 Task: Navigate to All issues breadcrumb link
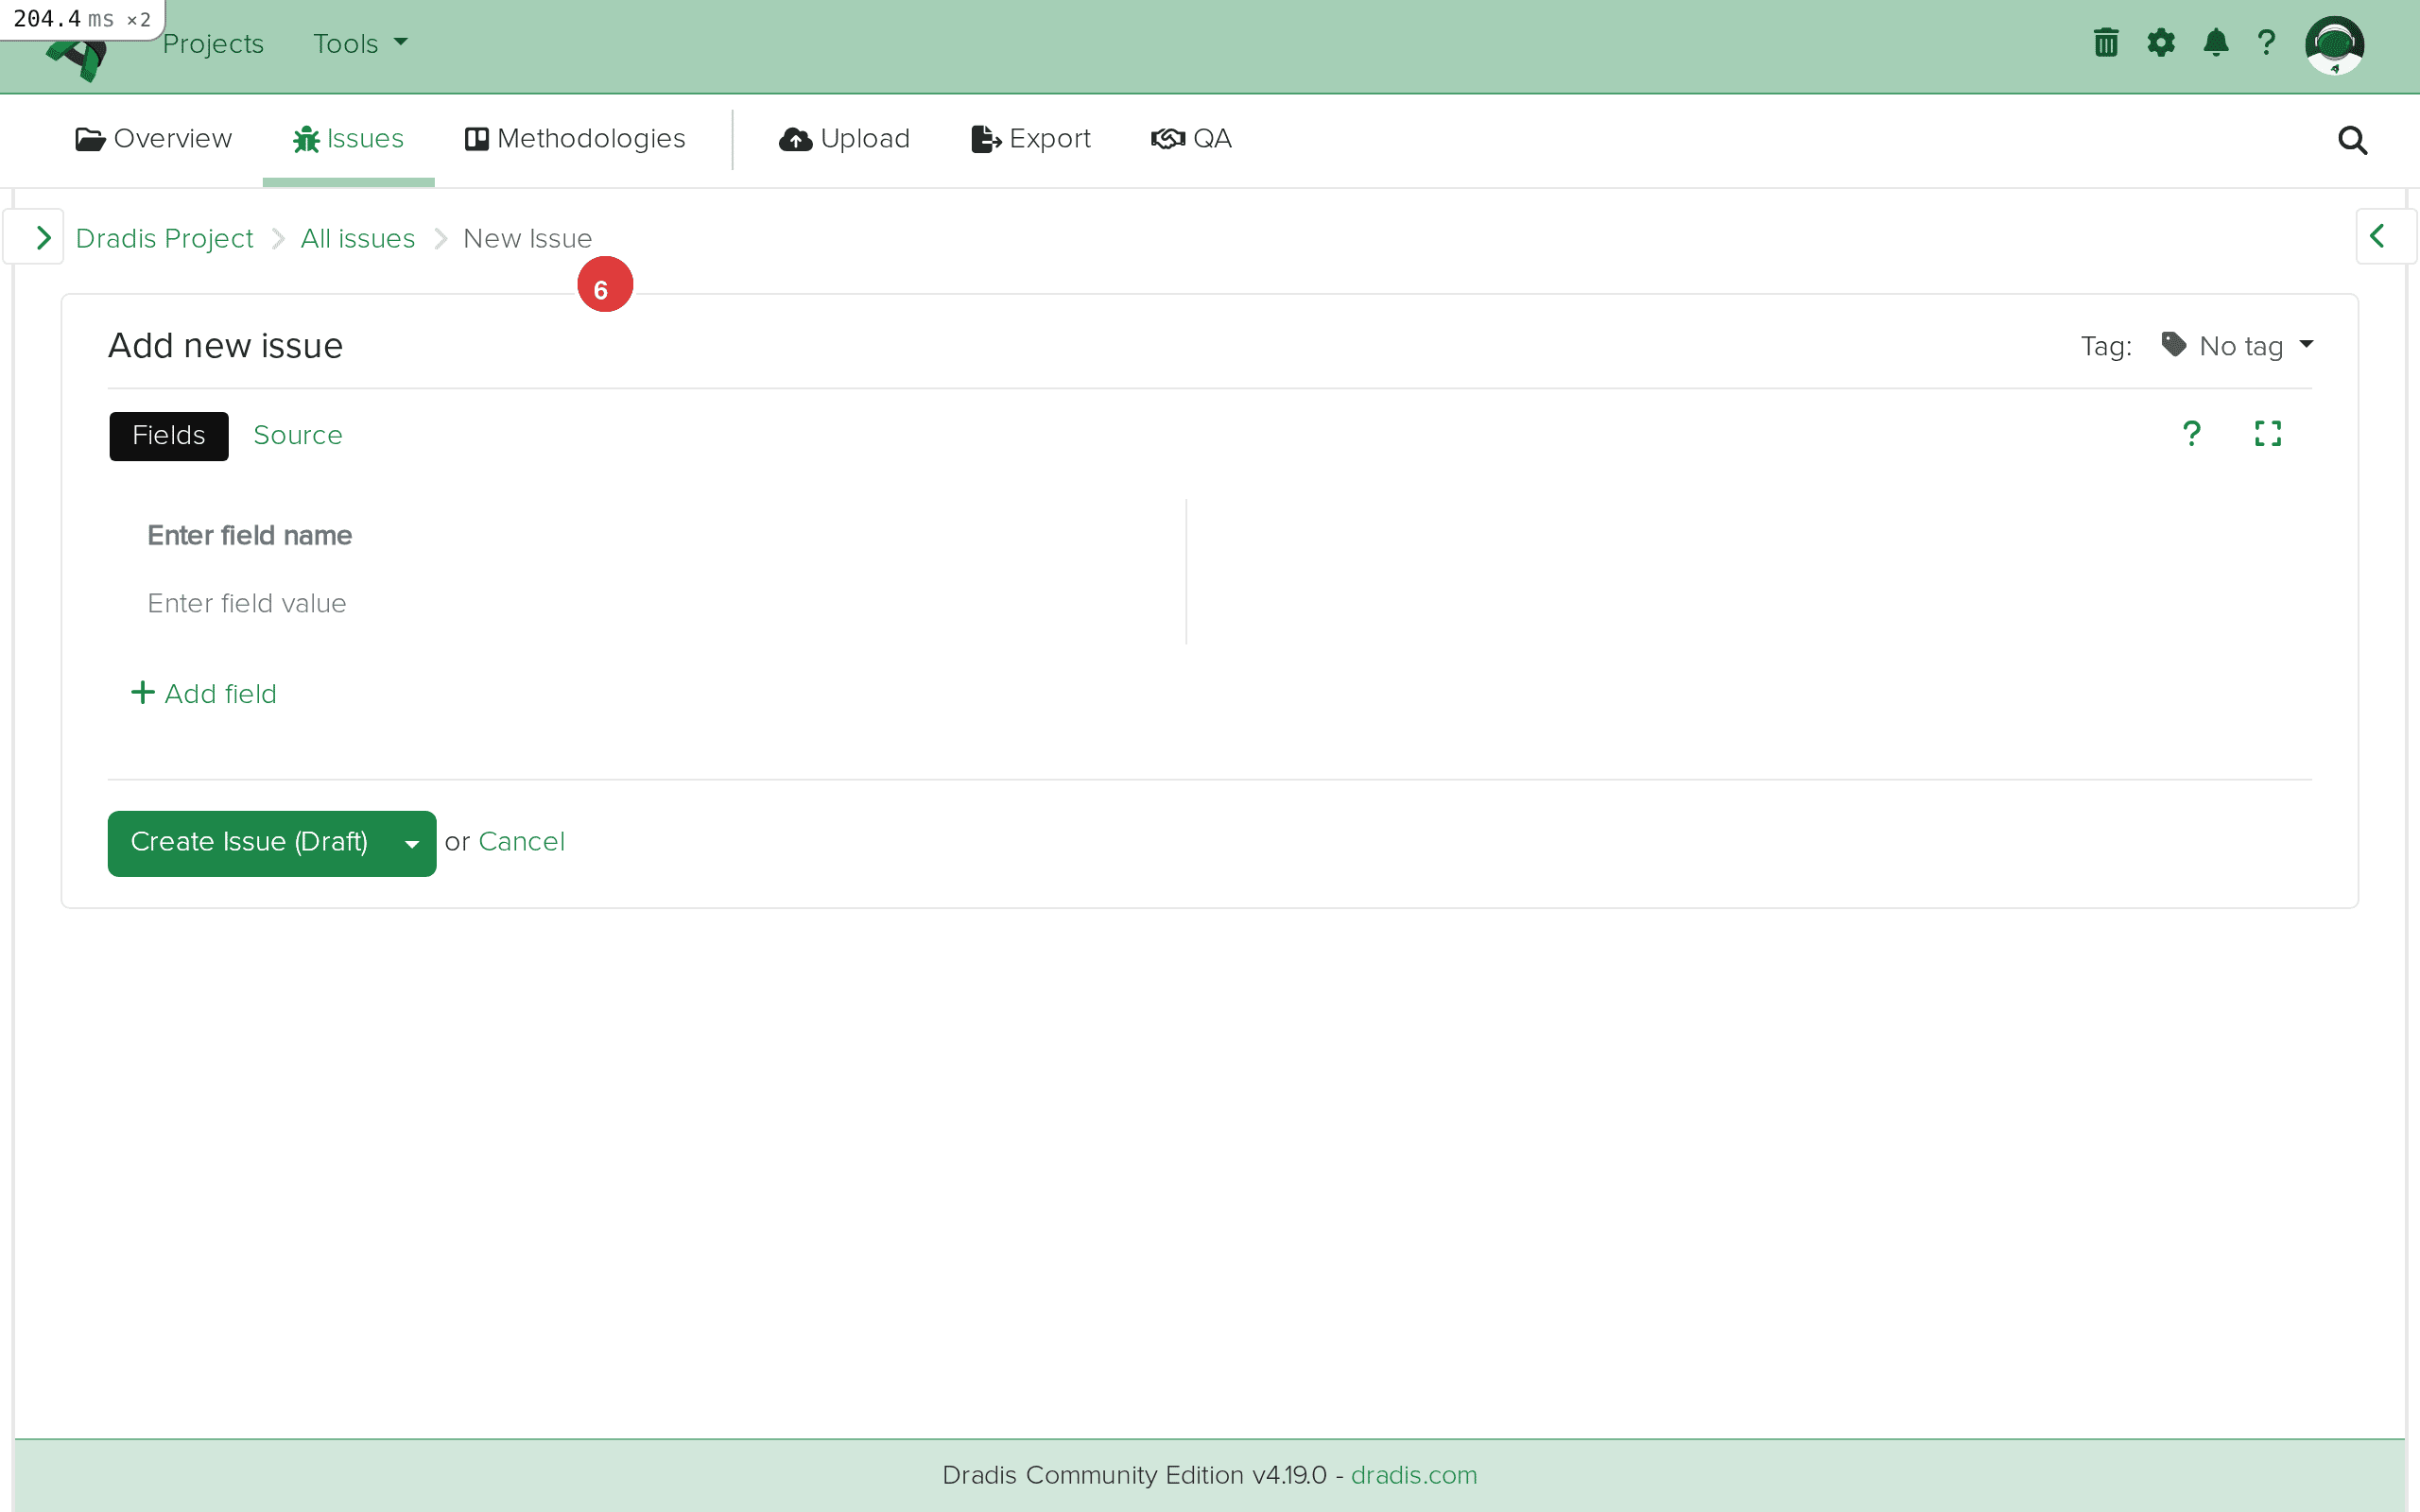point(357,238)
